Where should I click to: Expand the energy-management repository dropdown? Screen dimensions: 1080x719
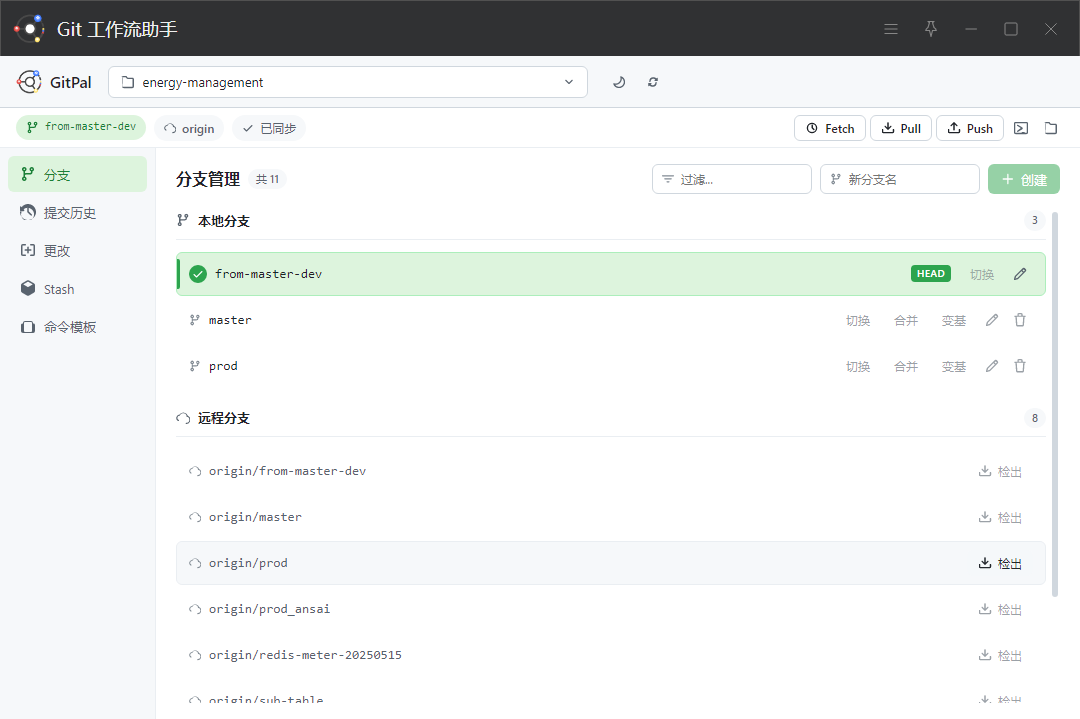pyautogui.click(x=348, y=82)
